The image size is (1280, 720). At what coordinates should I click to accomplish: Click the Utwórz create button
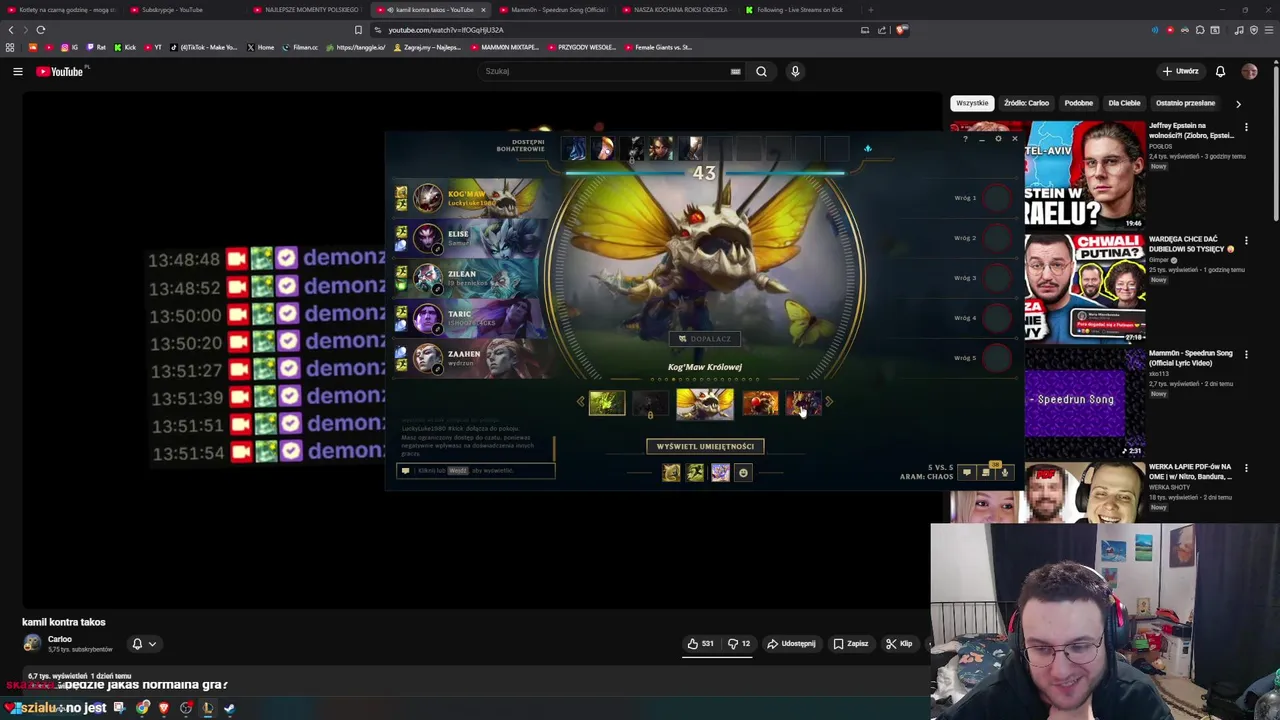(x=1181, y=71)
